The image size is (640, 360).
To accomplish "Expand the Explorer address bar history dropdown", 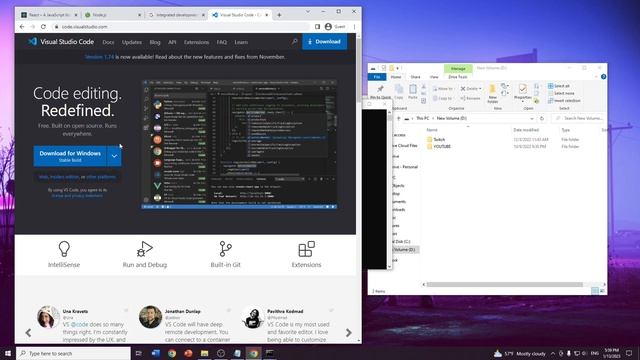I will click(532, 118).
